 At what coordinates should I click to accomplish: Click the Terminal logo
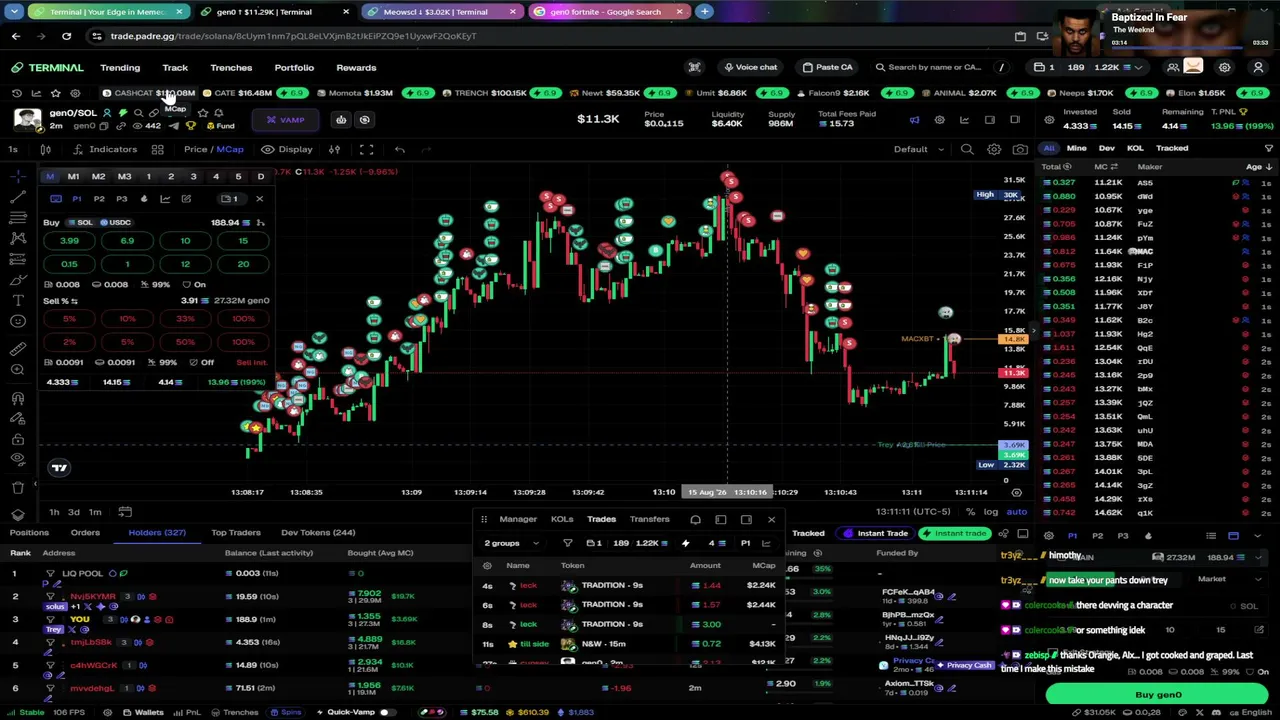click(48, 67)
